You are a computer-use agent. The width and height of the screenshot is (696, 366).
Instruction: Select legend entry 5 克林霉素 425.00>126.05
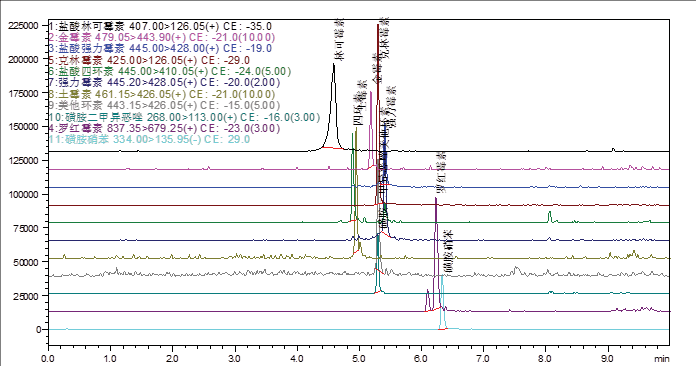pyautogui.click(x=149, y=60)
